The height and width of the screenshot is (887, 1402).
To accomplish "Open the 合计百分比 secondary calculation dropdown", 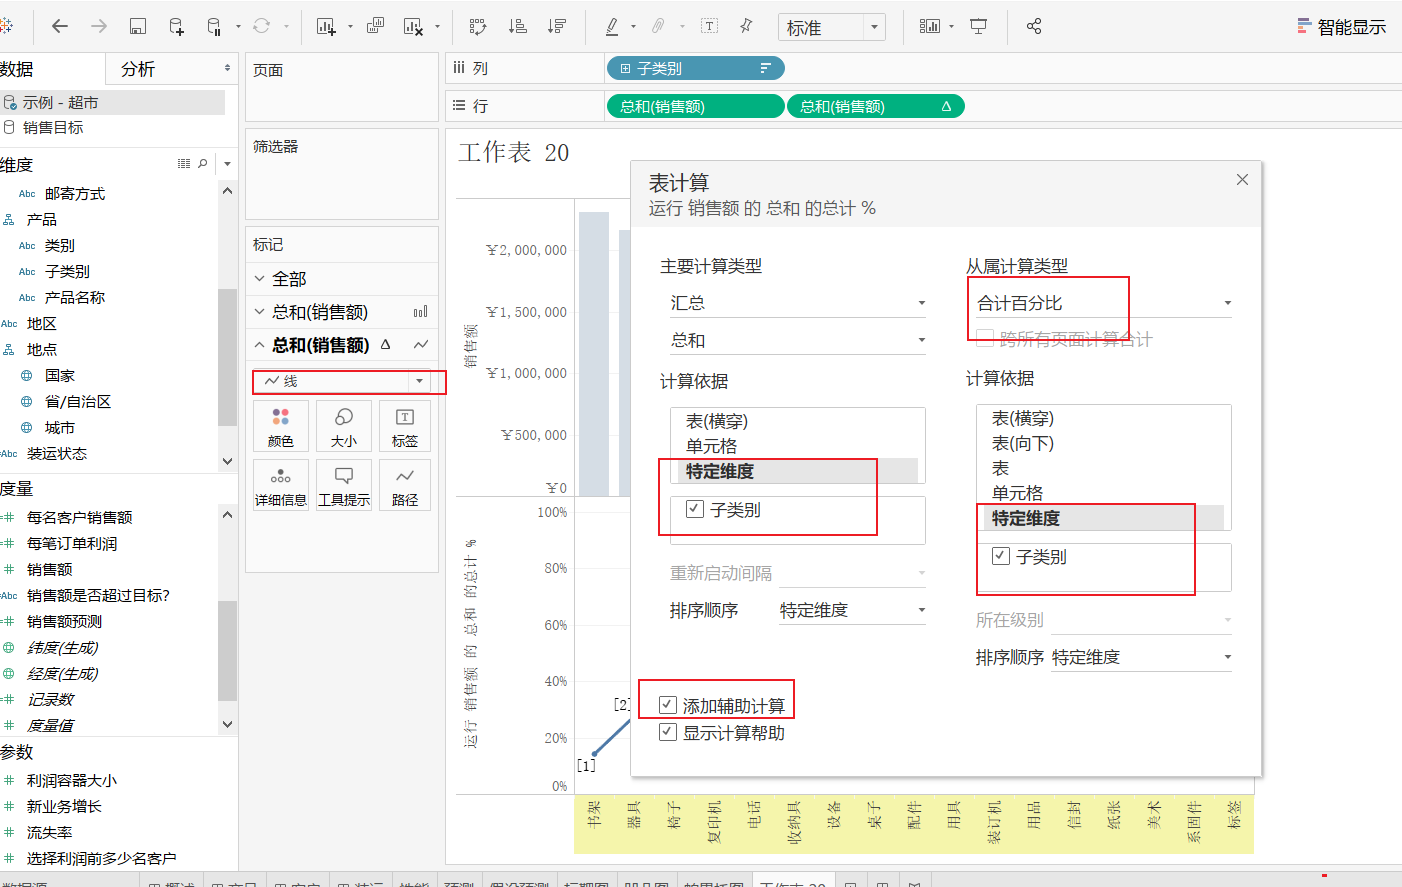I will click(1104, 303).
